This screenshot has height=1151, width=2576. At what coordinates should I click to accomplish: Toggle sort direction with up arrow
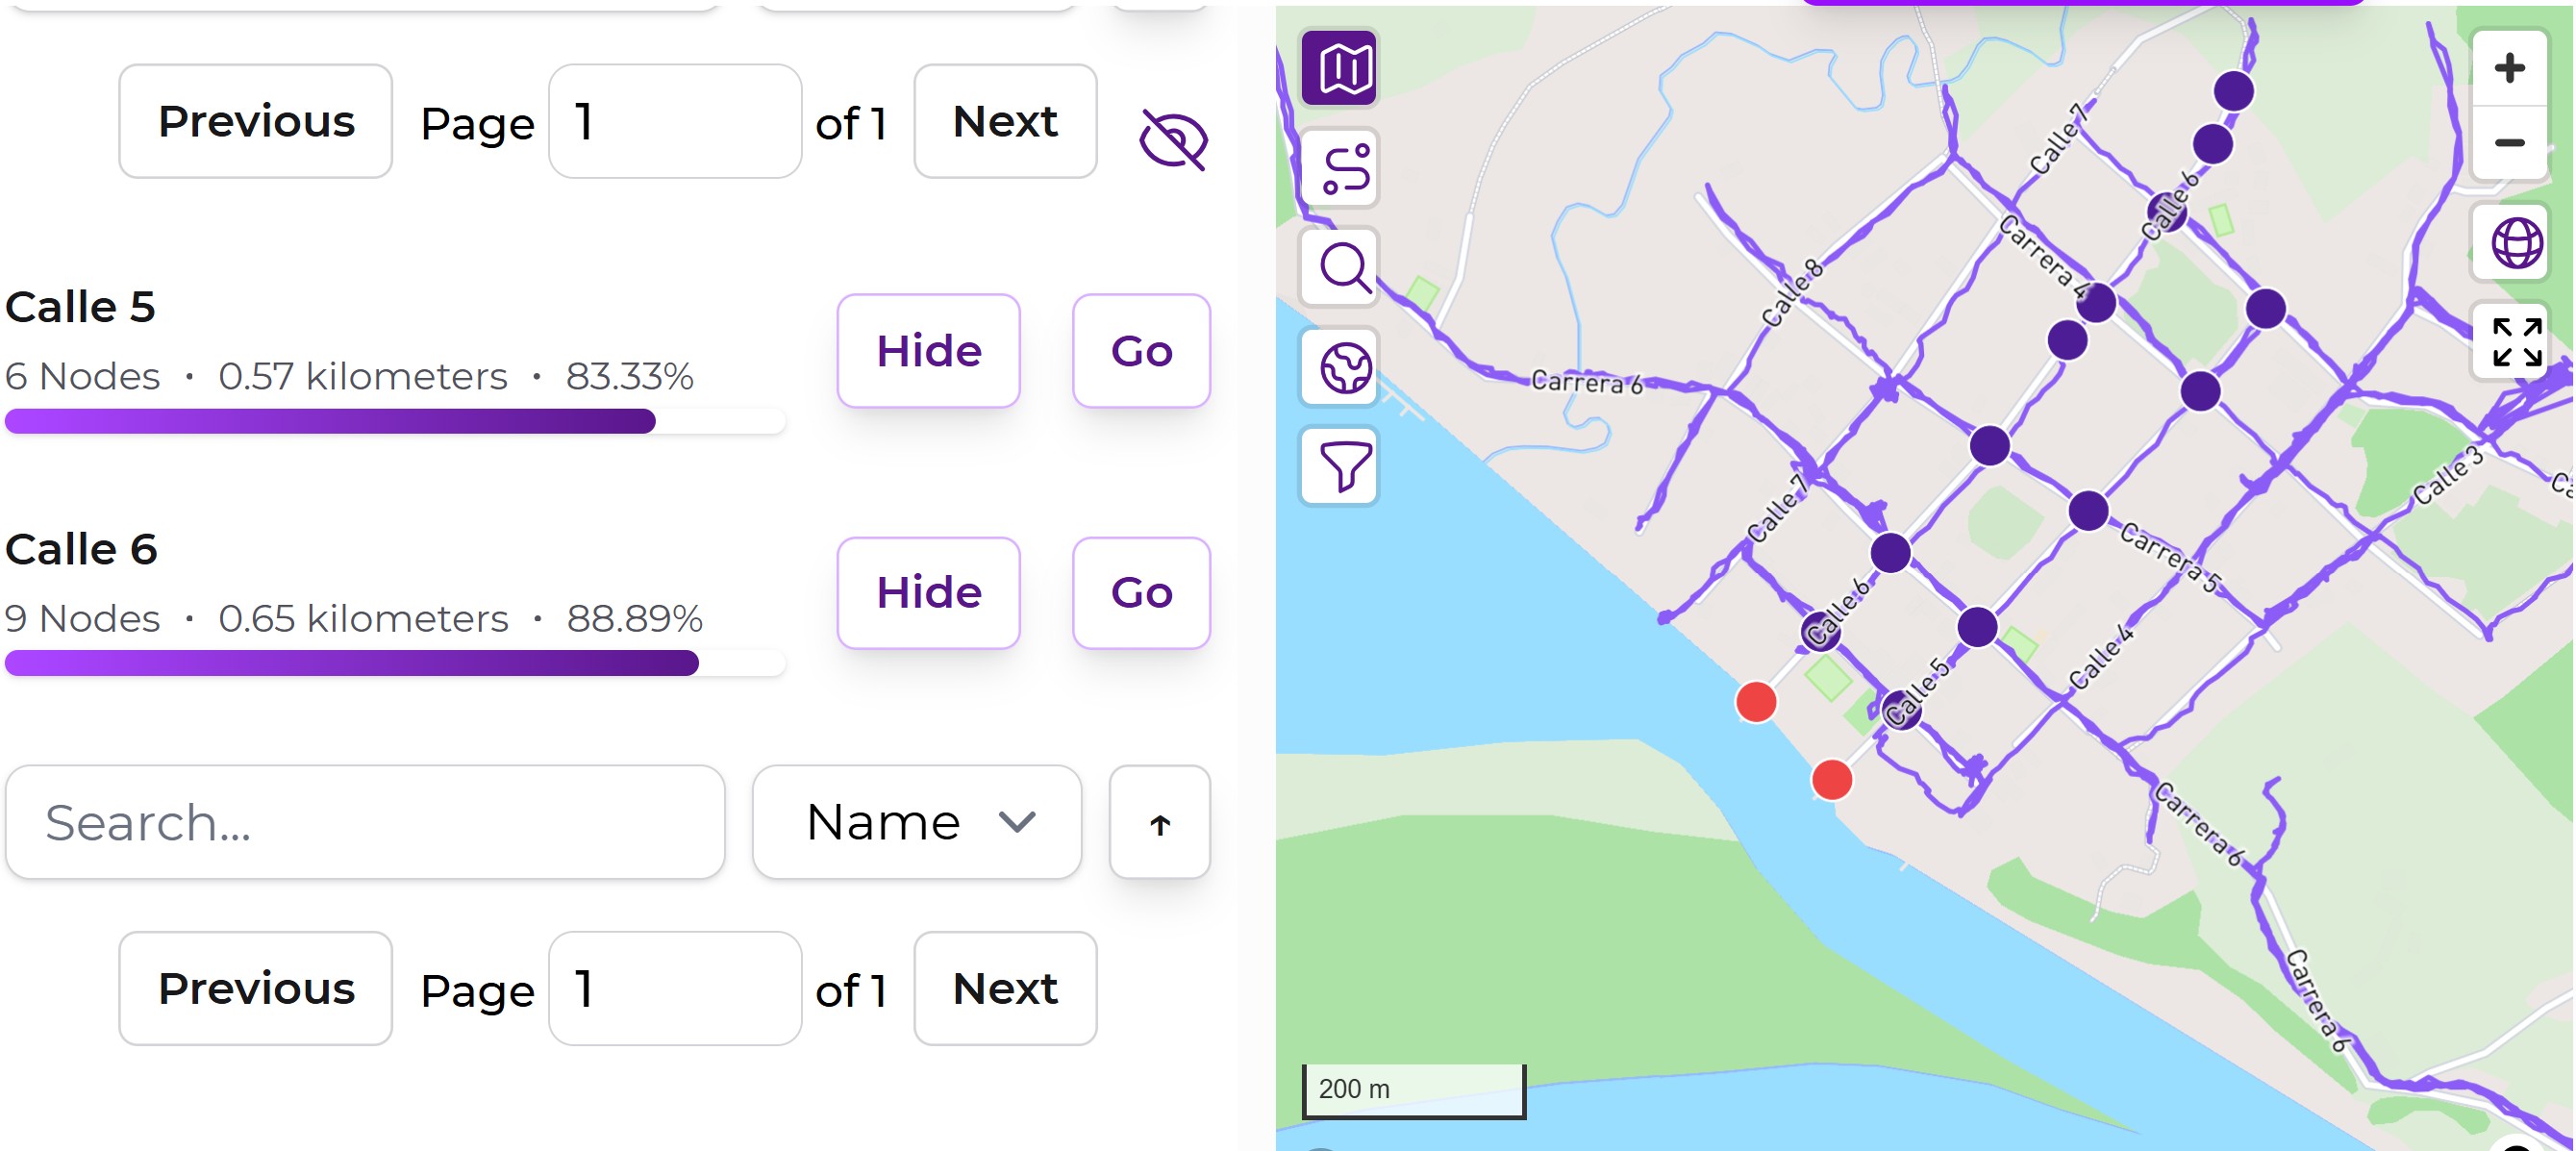(x=1159, y=822)
